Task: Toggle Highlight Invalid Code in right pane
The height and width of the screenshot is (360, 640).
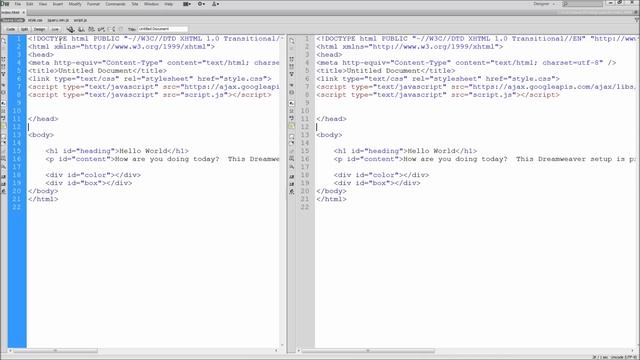Action: [x=291, y=111]
